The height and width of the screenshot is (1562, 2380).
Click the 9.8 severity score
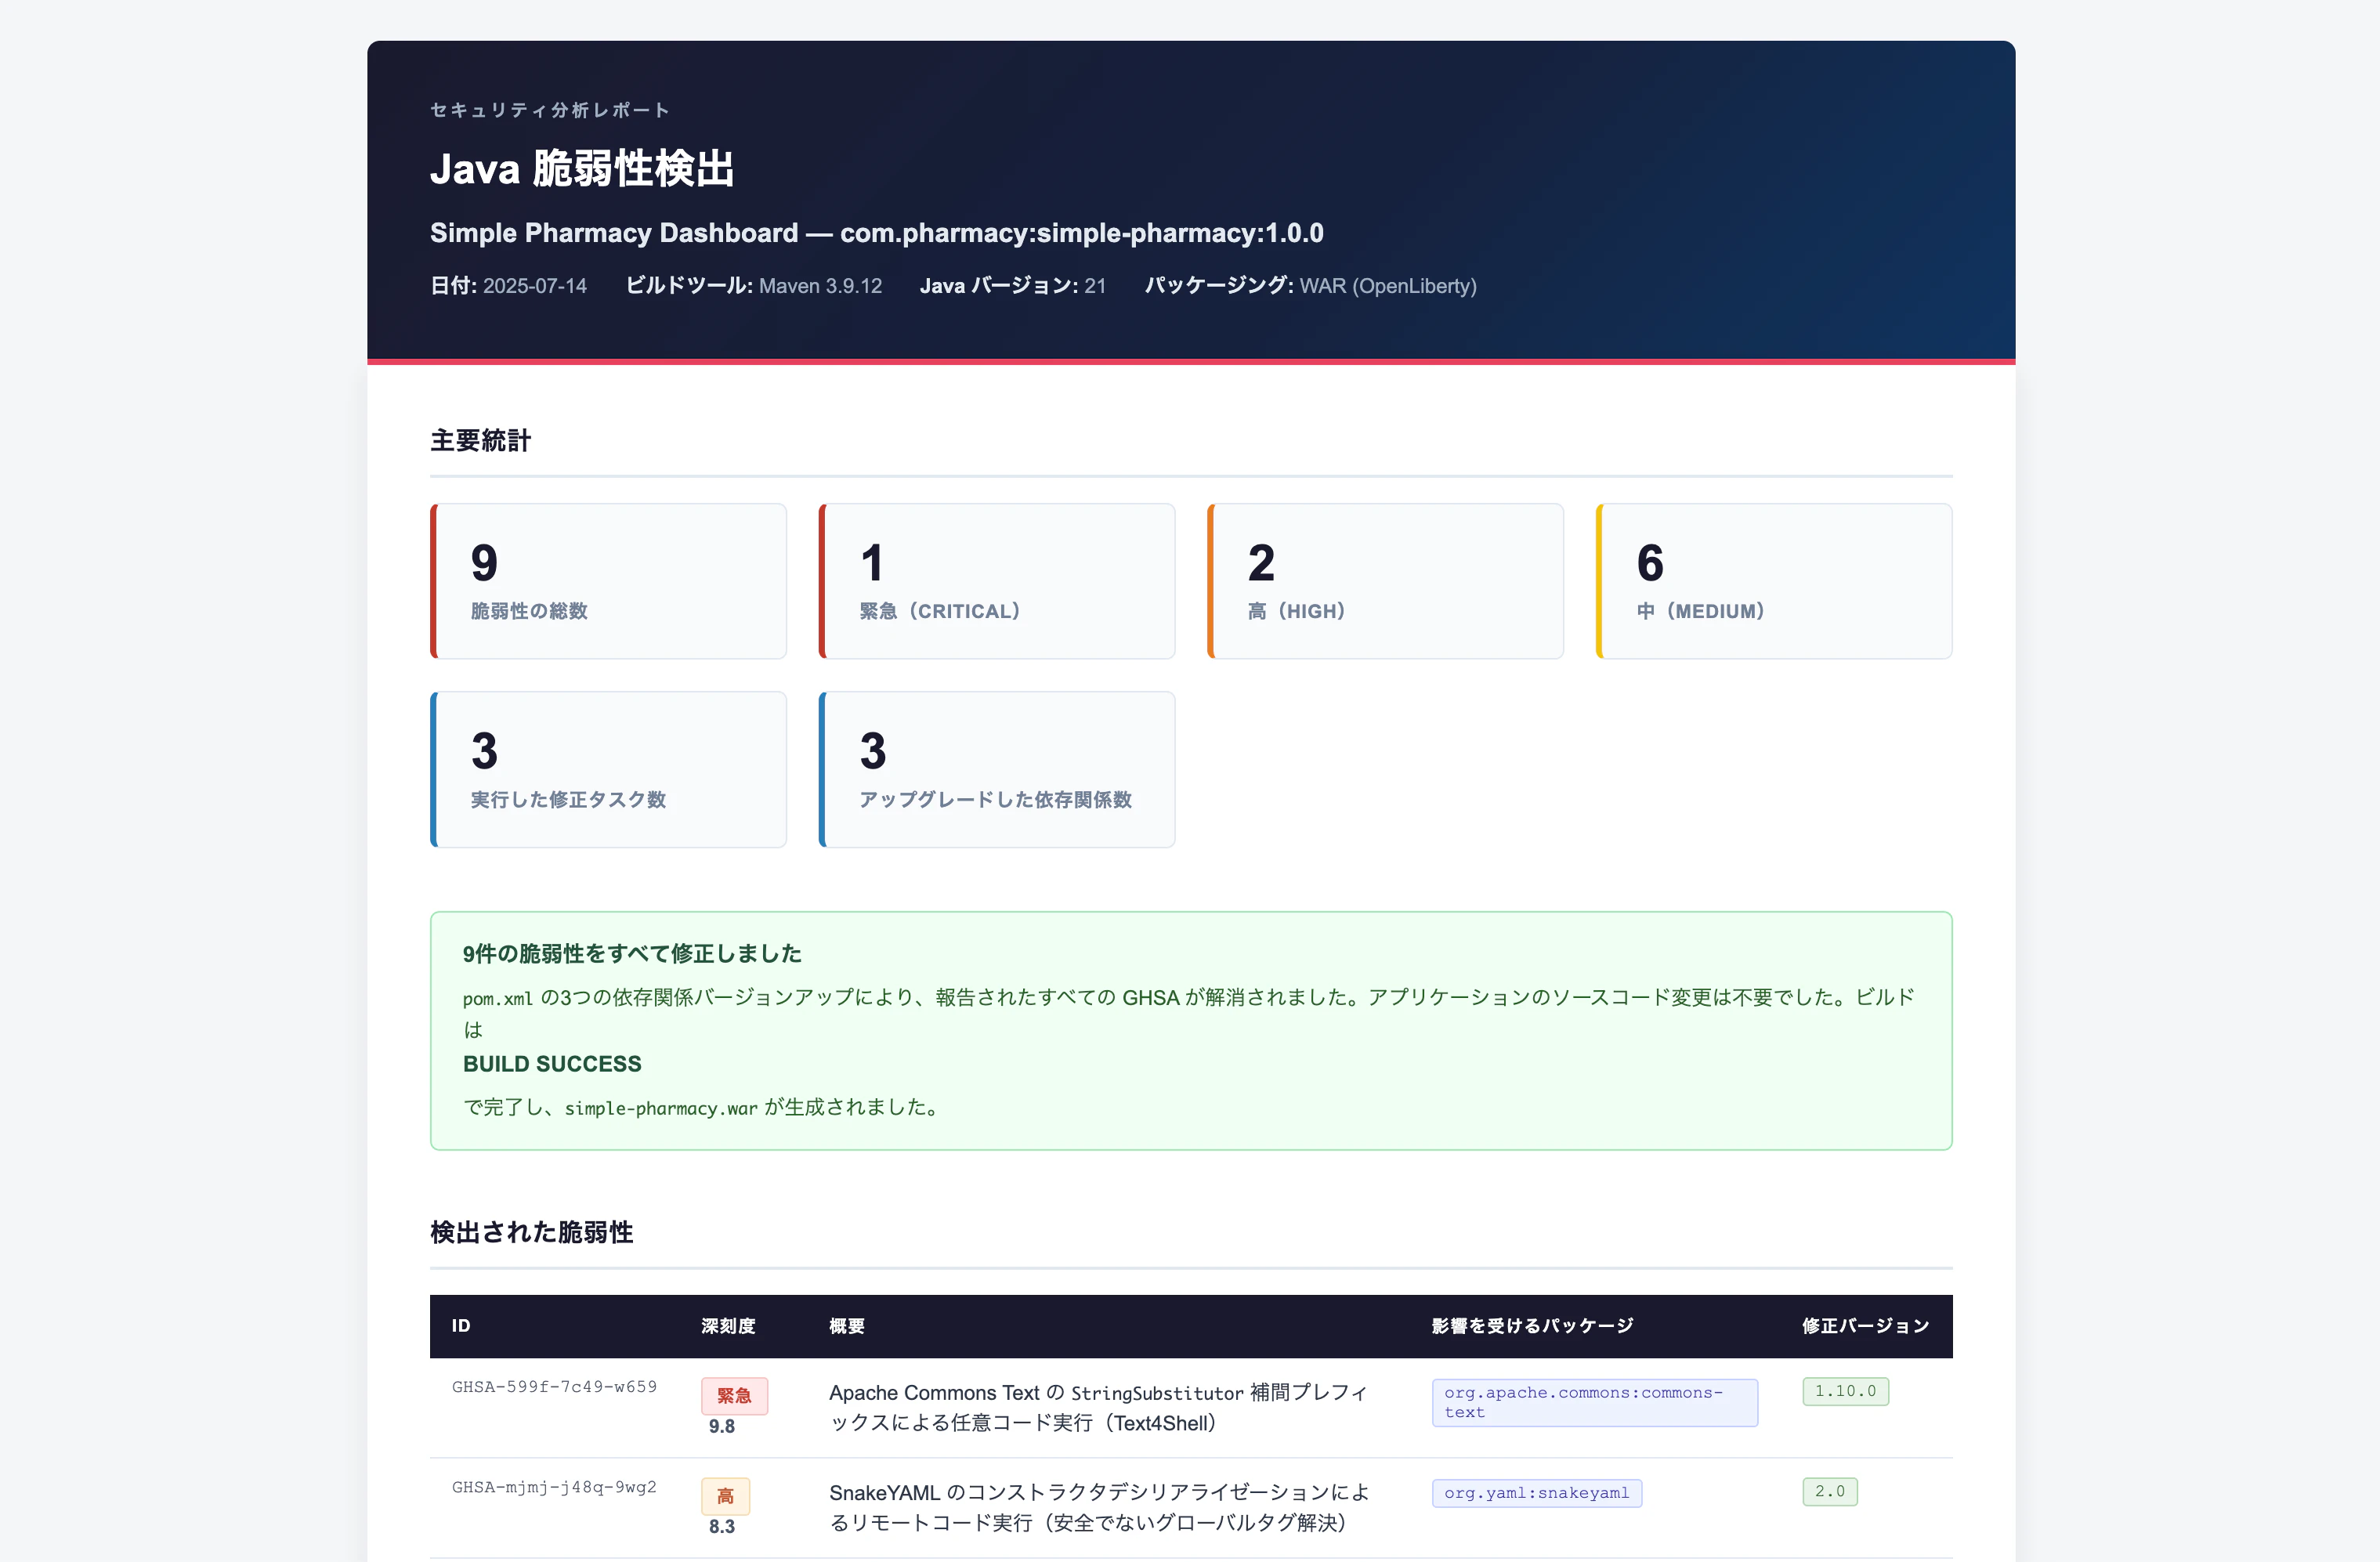[722, 1427]
